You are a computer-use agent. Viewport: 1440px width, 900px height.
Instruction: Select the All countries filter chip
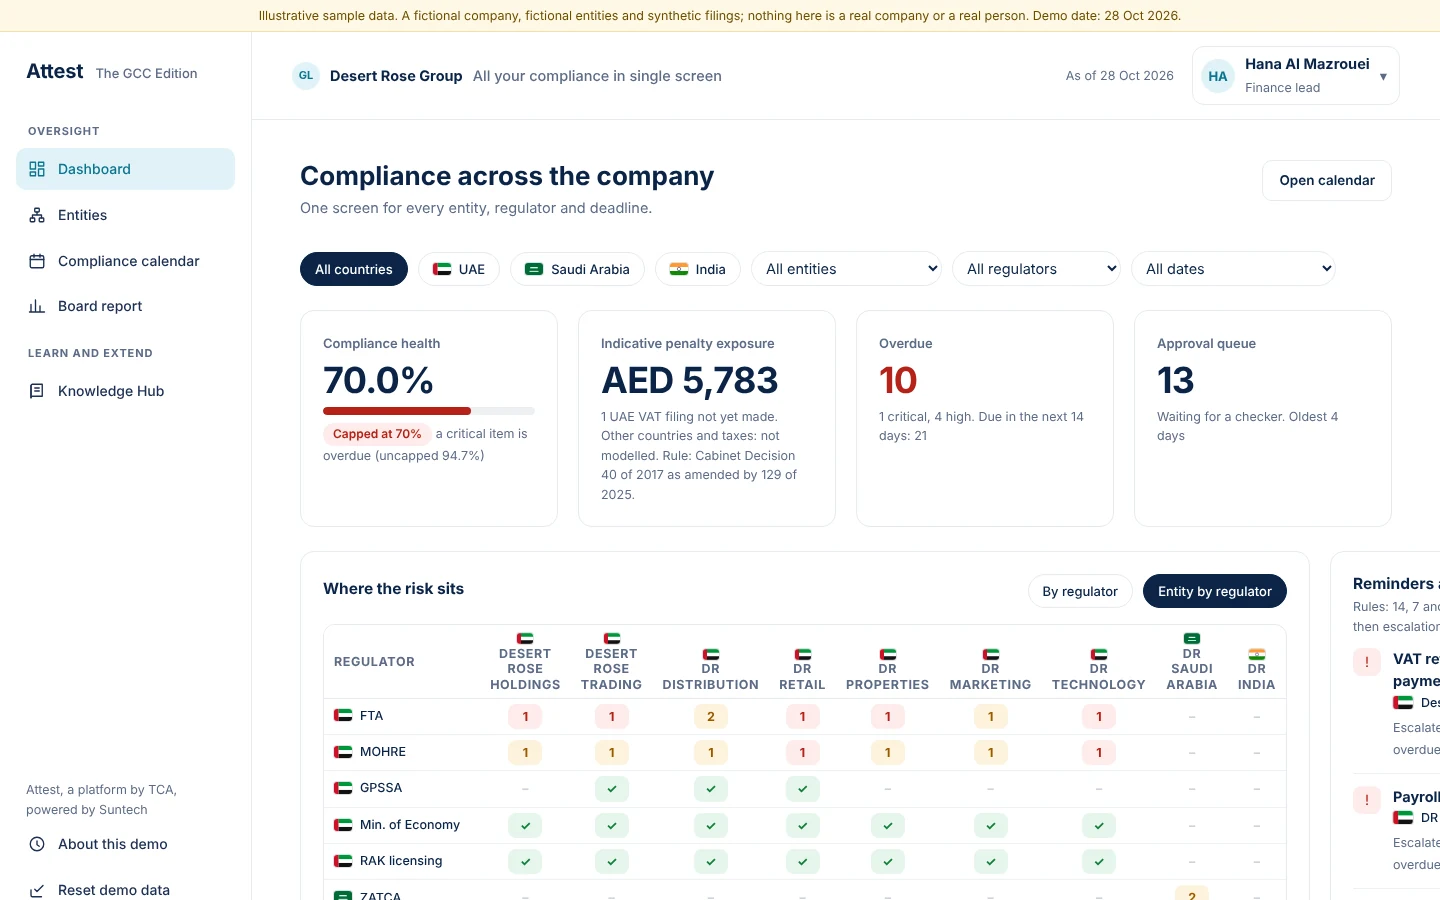(x=354, y=269)
